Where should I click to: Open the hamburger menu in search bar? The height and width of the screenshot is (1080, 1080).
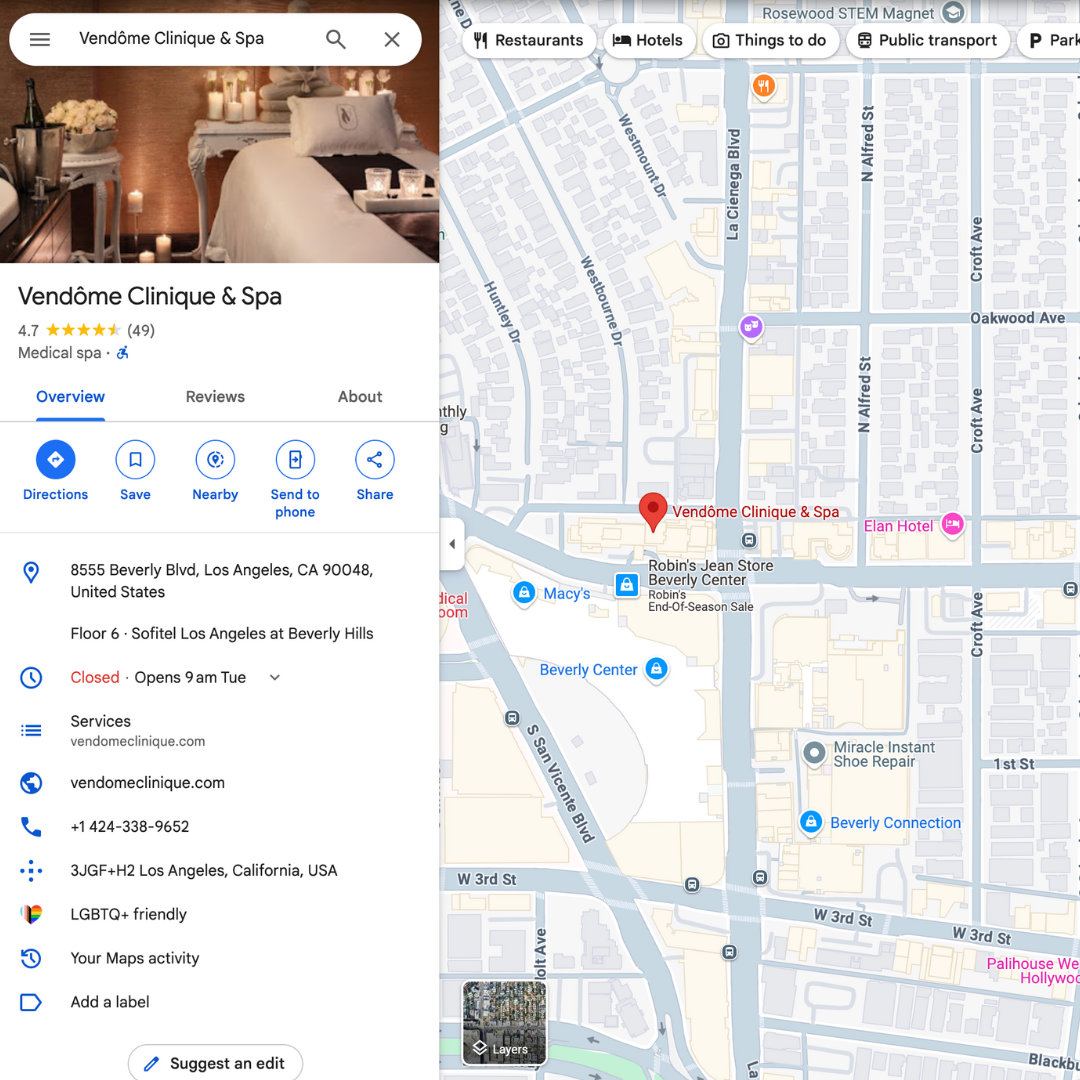click(40, 39)
